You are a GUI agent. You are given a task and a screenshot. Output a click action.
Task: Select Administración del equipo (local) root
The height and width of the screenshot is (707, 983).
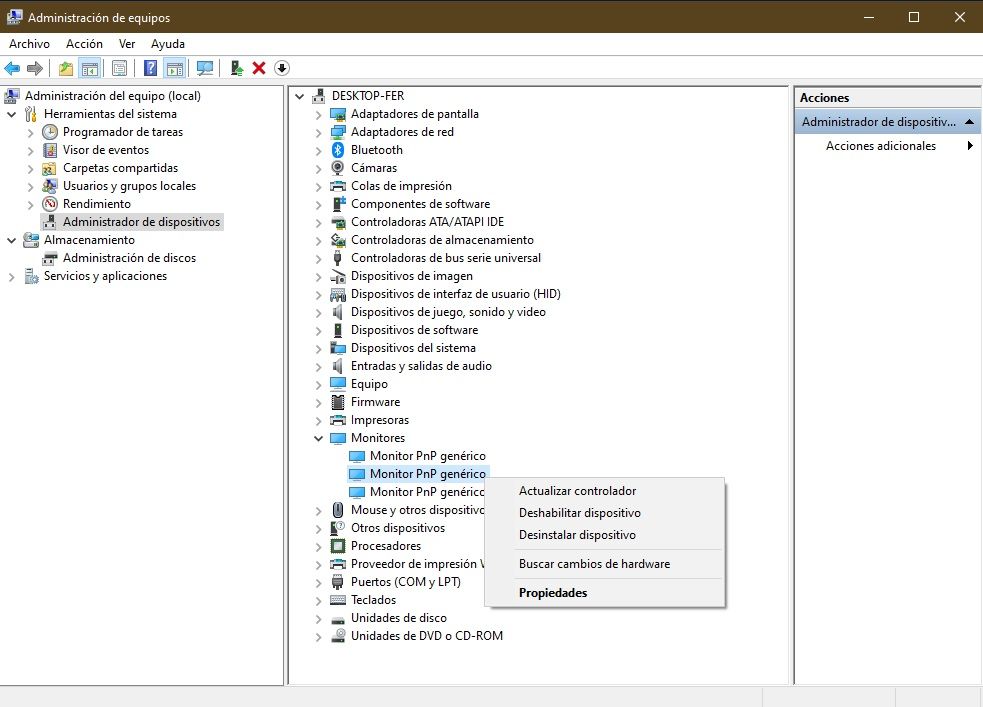[113, 96]
